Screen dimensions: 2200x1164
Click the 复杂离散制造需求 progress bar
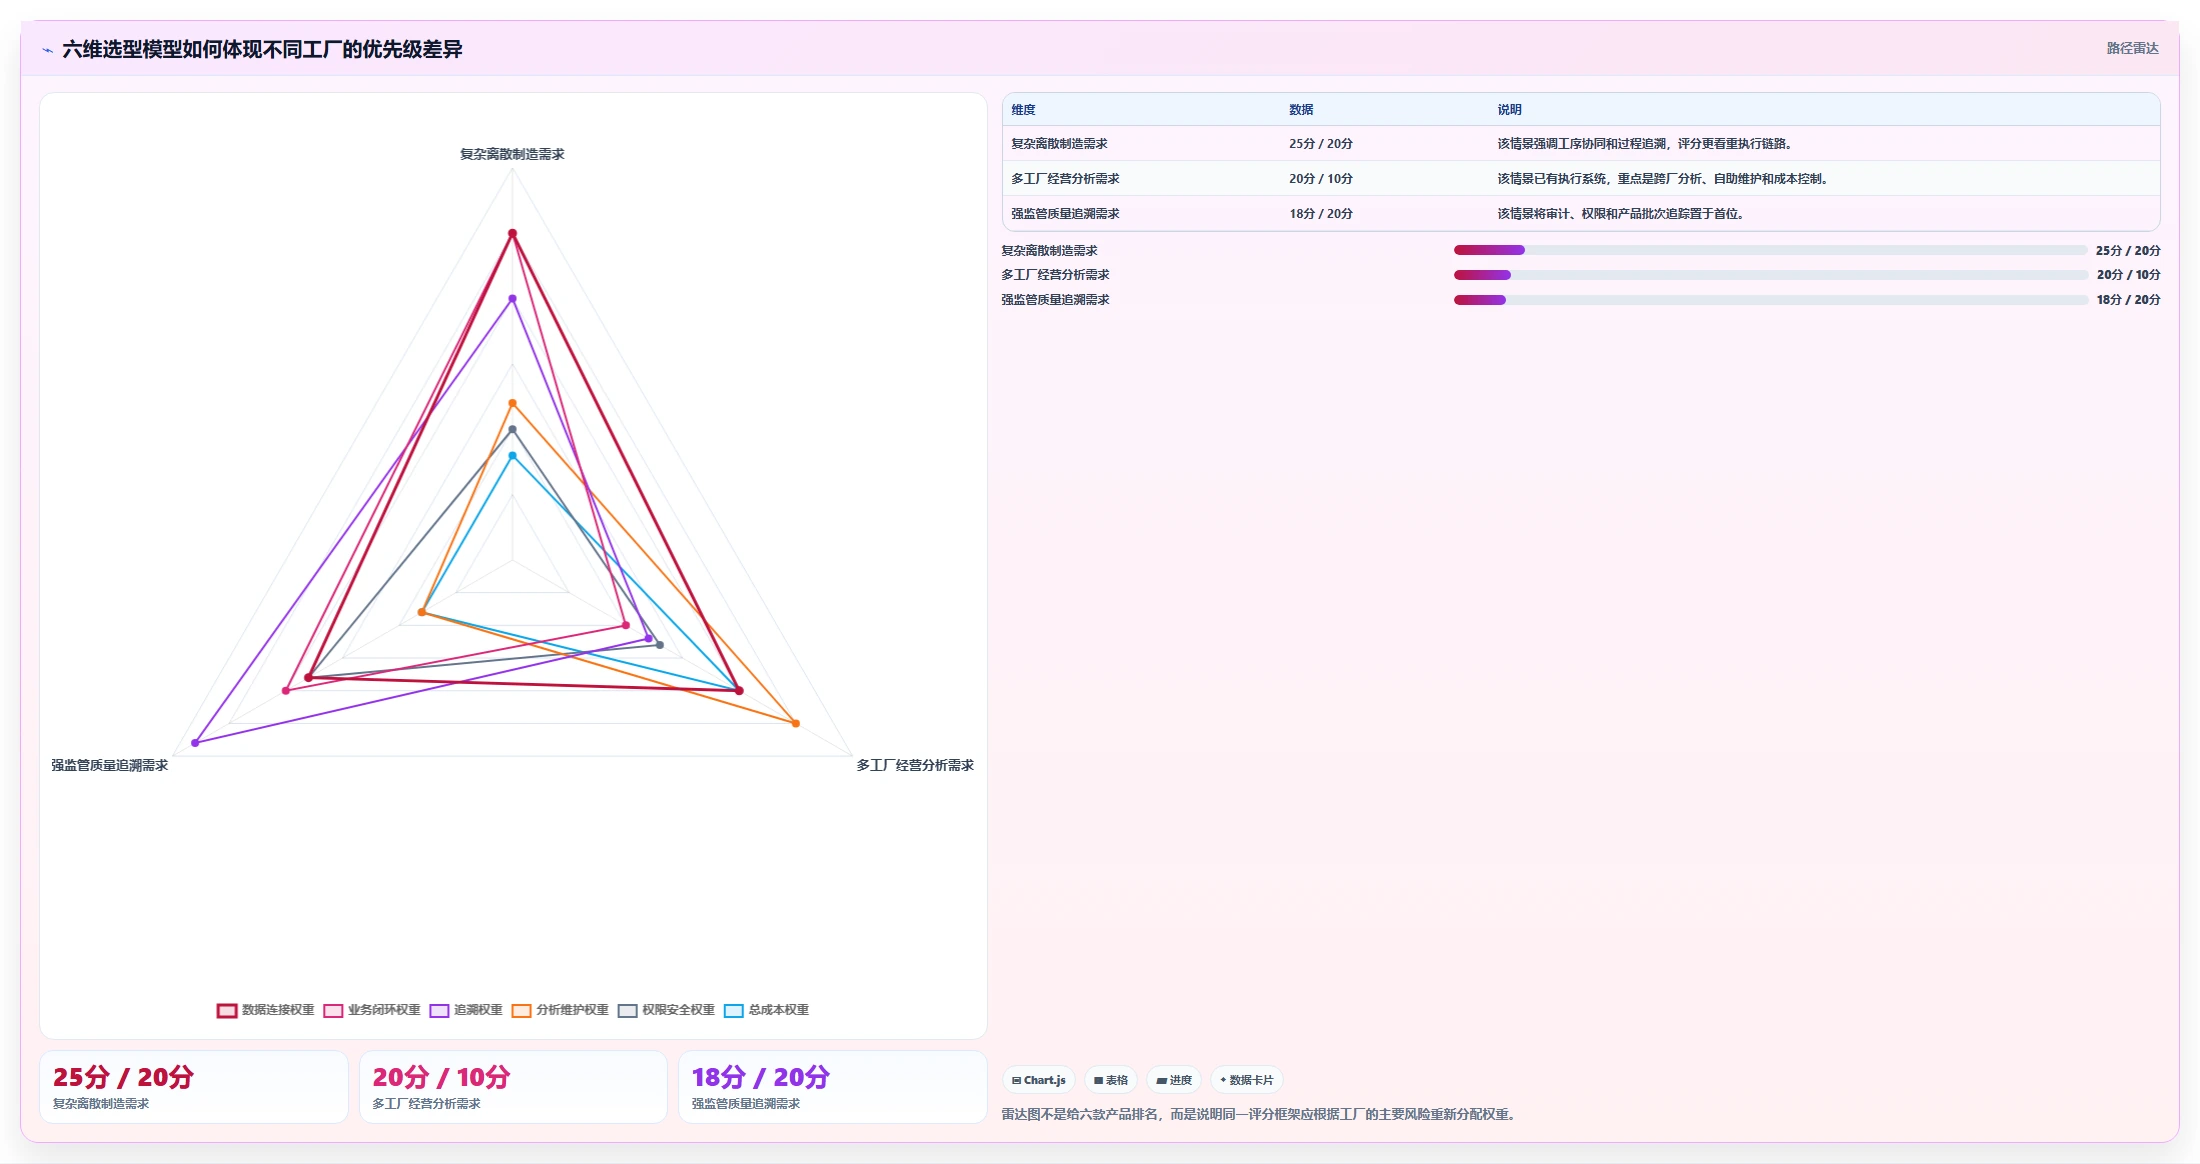[1770, 250]
